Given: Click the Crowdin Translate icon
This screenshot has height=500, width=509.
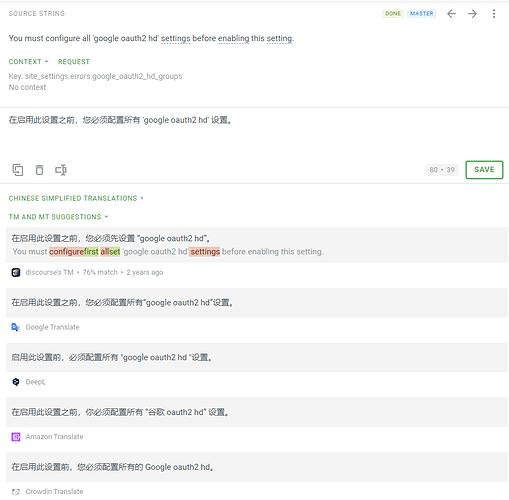Looking at the screenshot, I should pyautogui.click(x=16, y=492).
